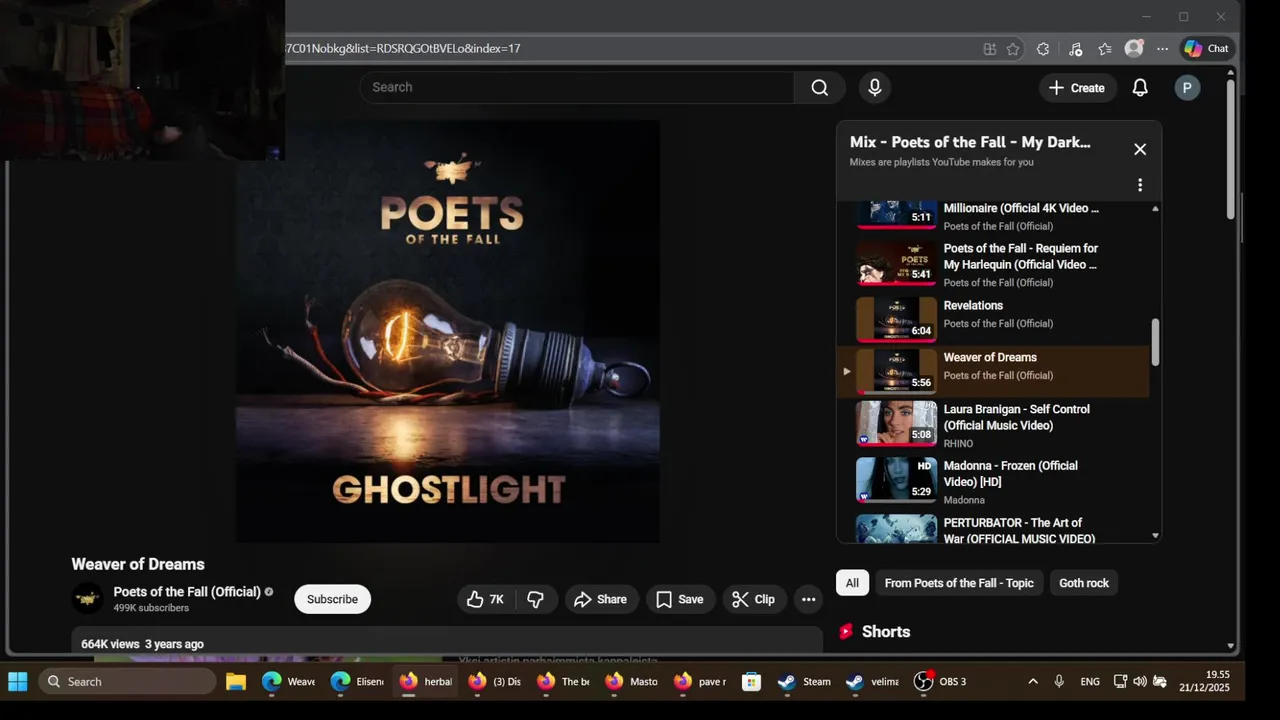Switch to Firefox (3) Dis taskbar window
1280x720 pixels.
(494, 681)
